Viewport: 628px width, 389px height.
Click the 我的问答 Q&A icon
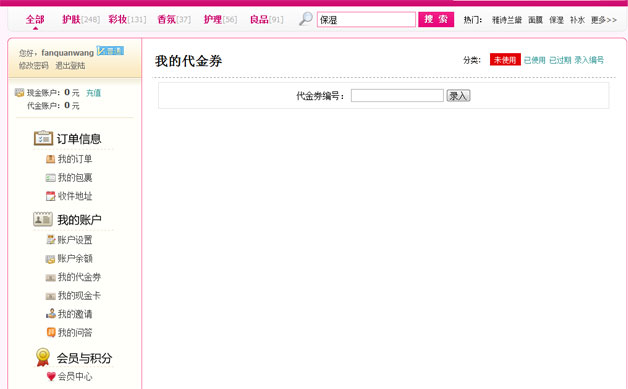[51, 332]
